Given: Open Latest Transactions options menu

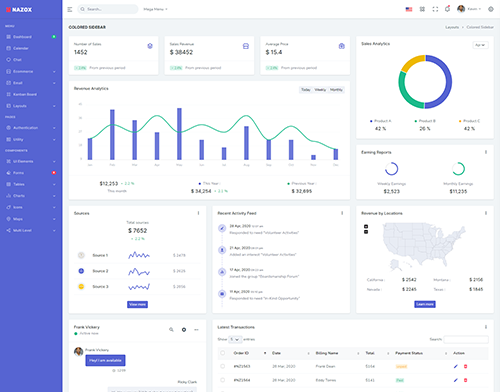Looking at the screenshot, I should point(486,327).
